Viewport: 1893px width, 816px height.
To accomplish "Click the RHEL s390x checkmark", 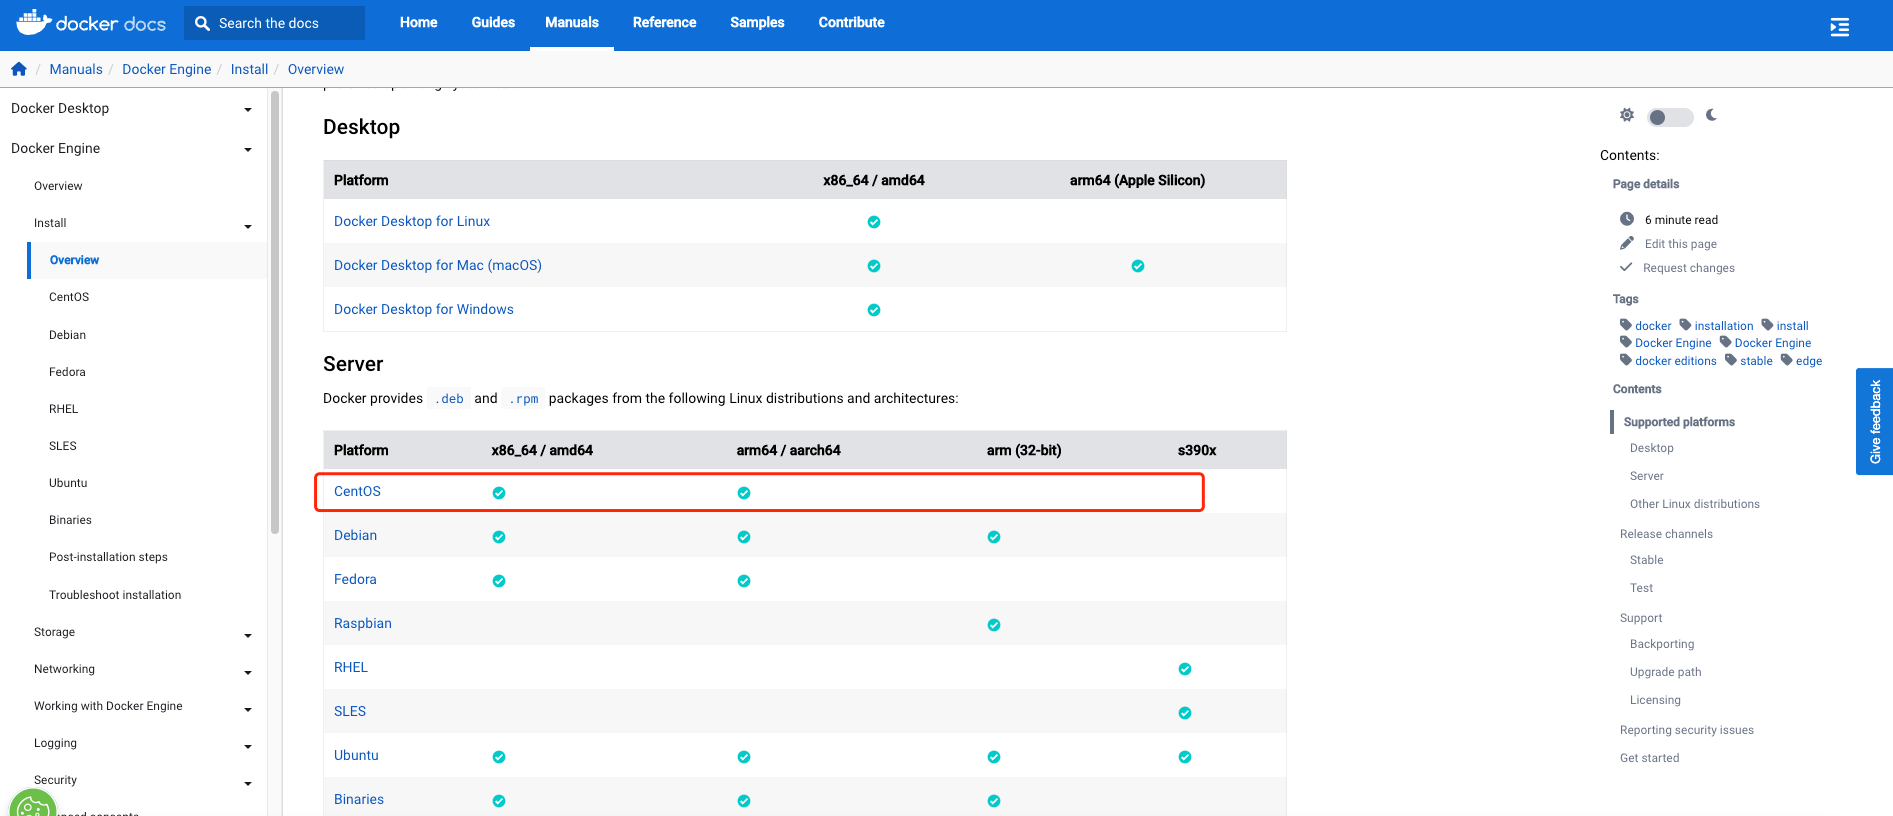I will (x=1185, y=669).
